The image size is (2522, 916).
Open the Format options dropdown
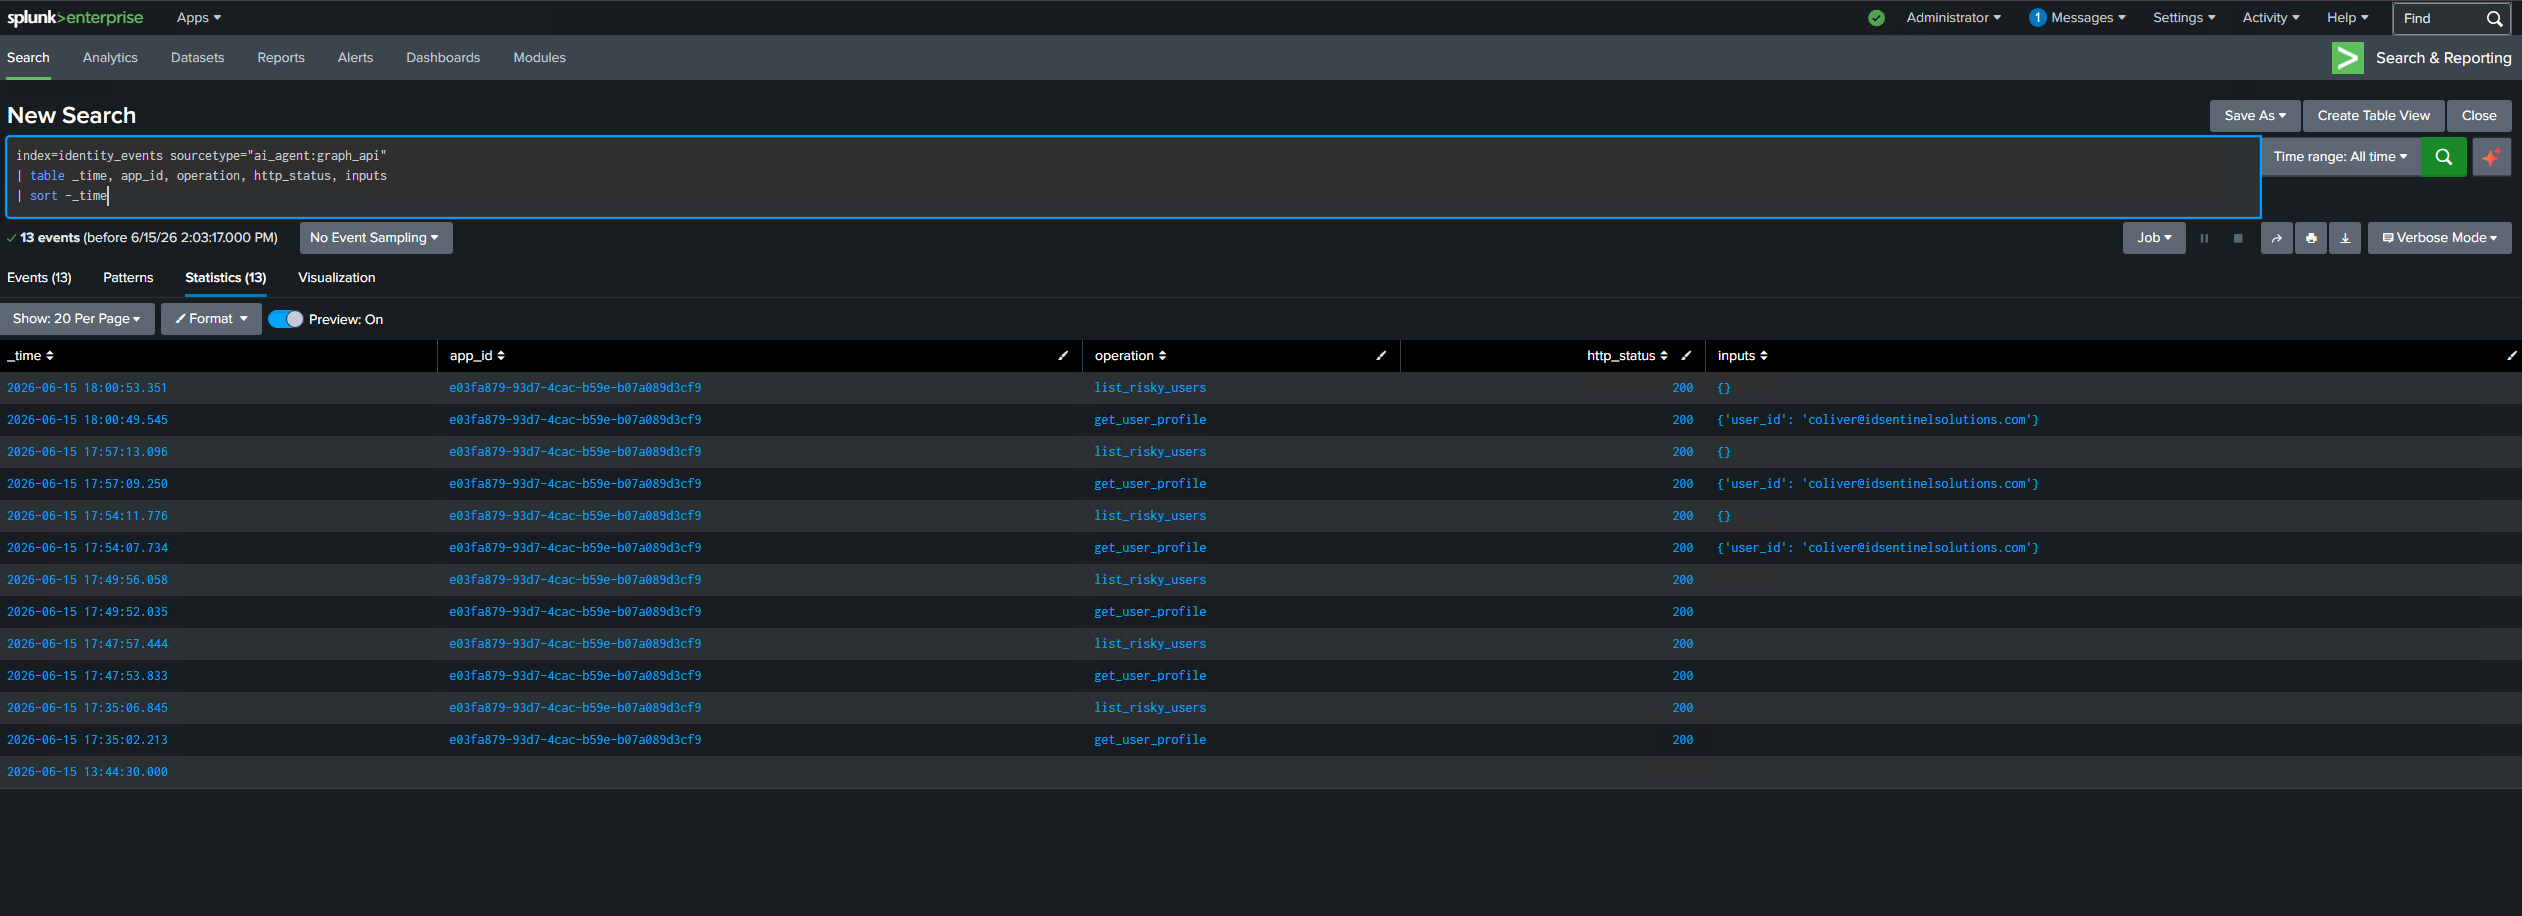211,319
